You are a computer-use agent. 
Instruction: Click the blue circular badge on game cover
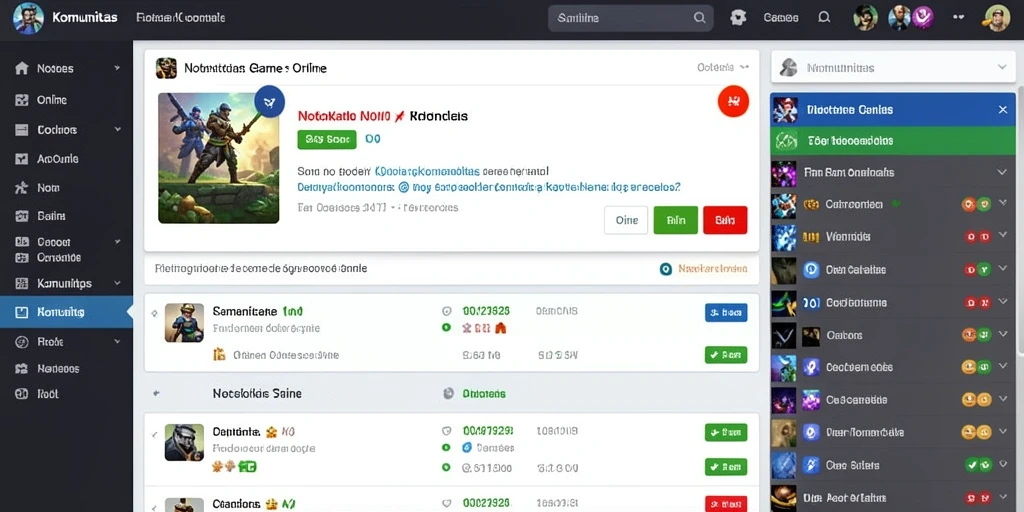coord(270,101)
